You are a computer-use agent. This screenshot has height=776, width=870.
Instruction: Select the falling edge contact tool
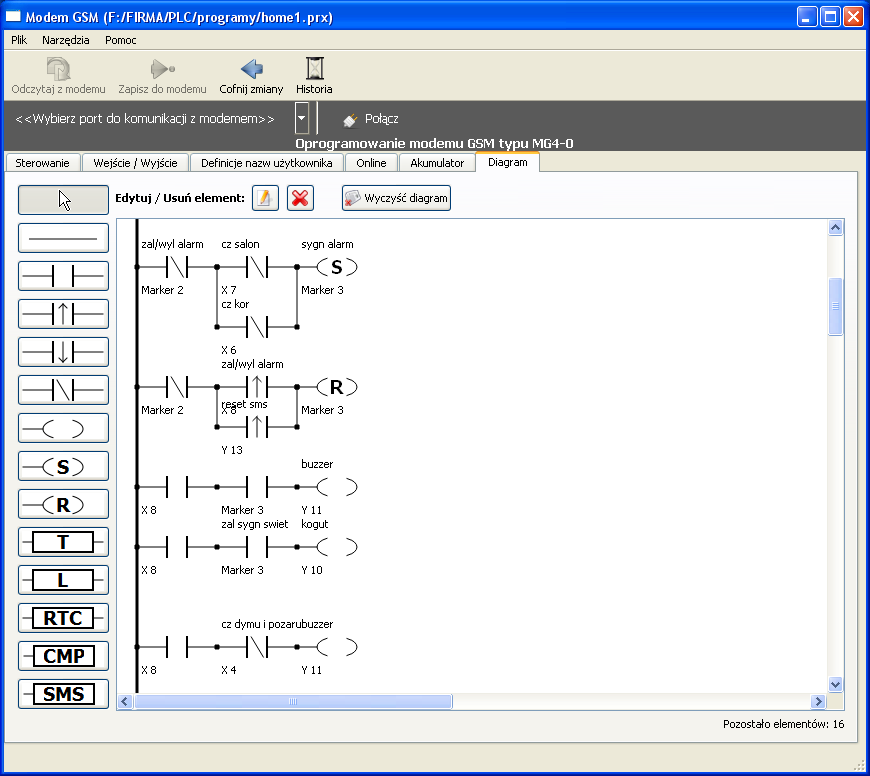63,352
